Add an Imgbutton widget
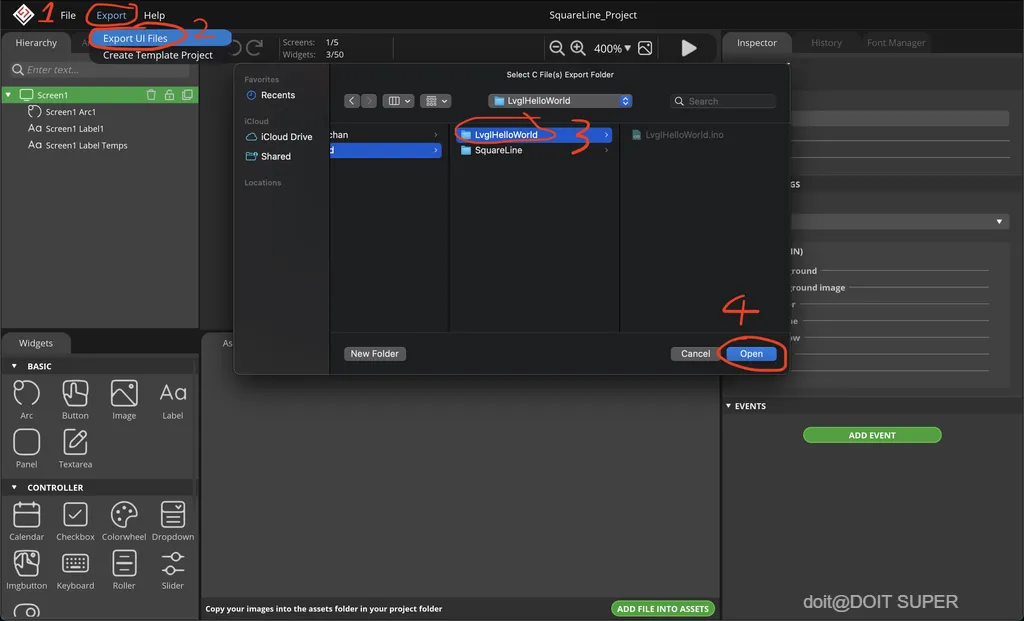Image resolution: width=1024 pixels, height=621 pixels. 26,570
